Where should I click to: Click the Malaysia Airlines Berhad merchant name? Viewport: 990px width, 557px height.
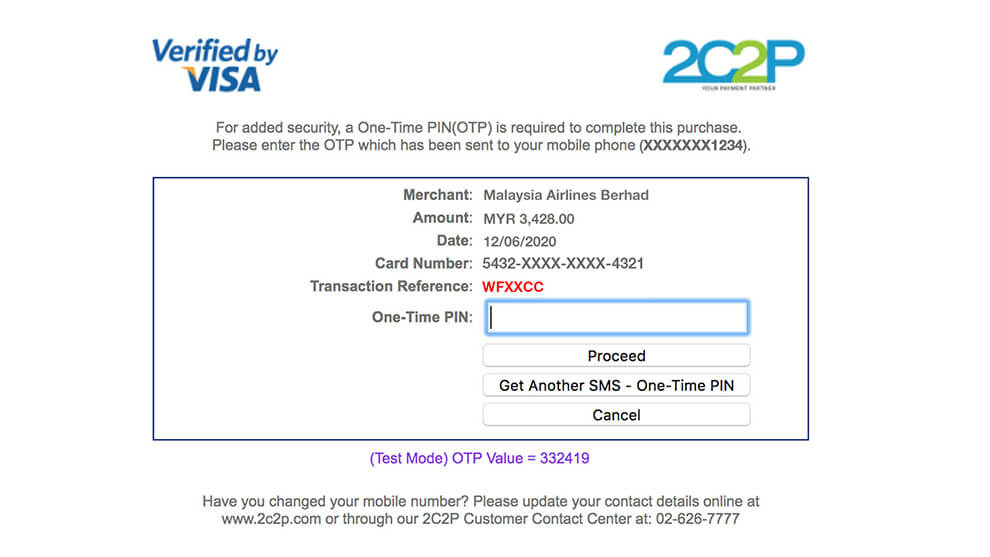566,195
